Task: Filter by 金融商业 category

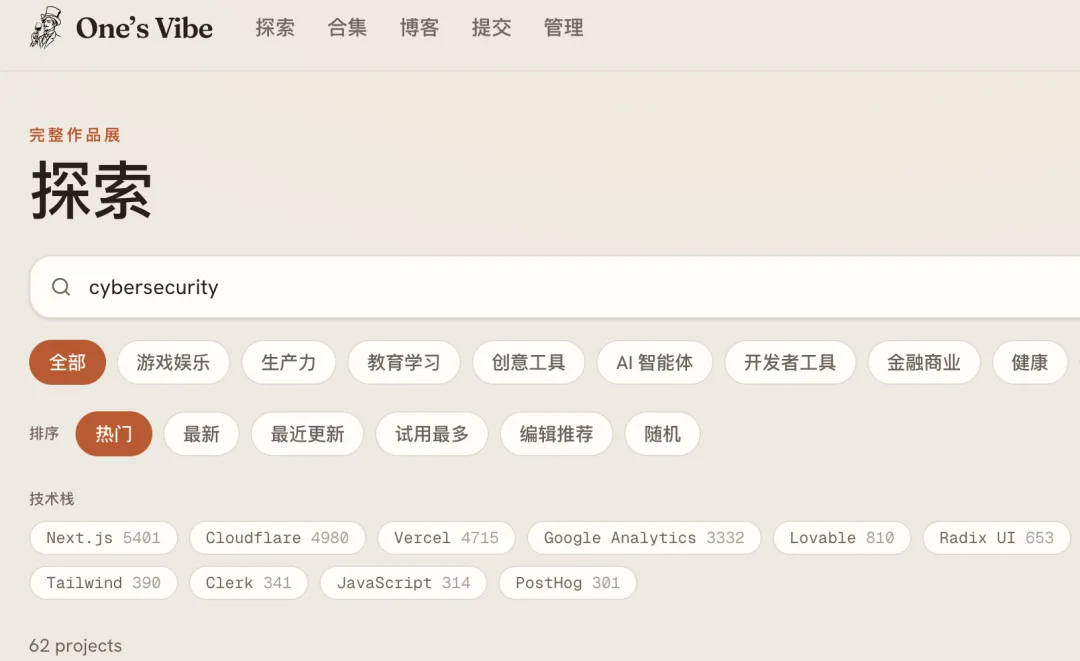Action: 924,362
